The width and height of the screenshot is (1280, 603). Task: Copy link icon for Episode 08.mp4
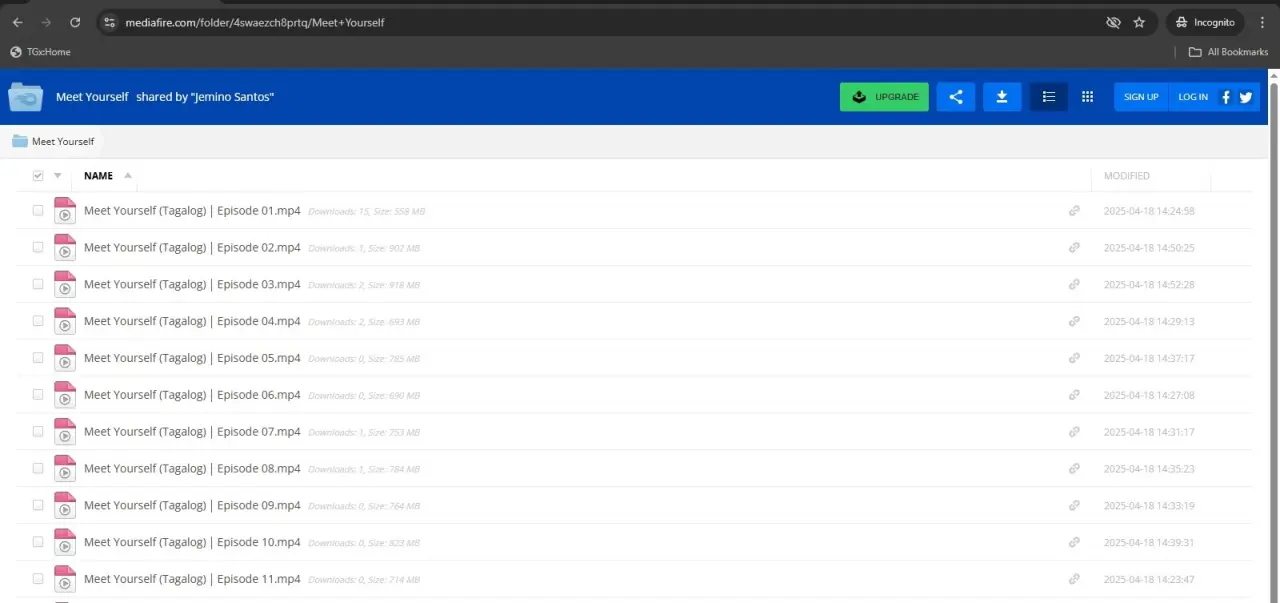pos(1074,468)
